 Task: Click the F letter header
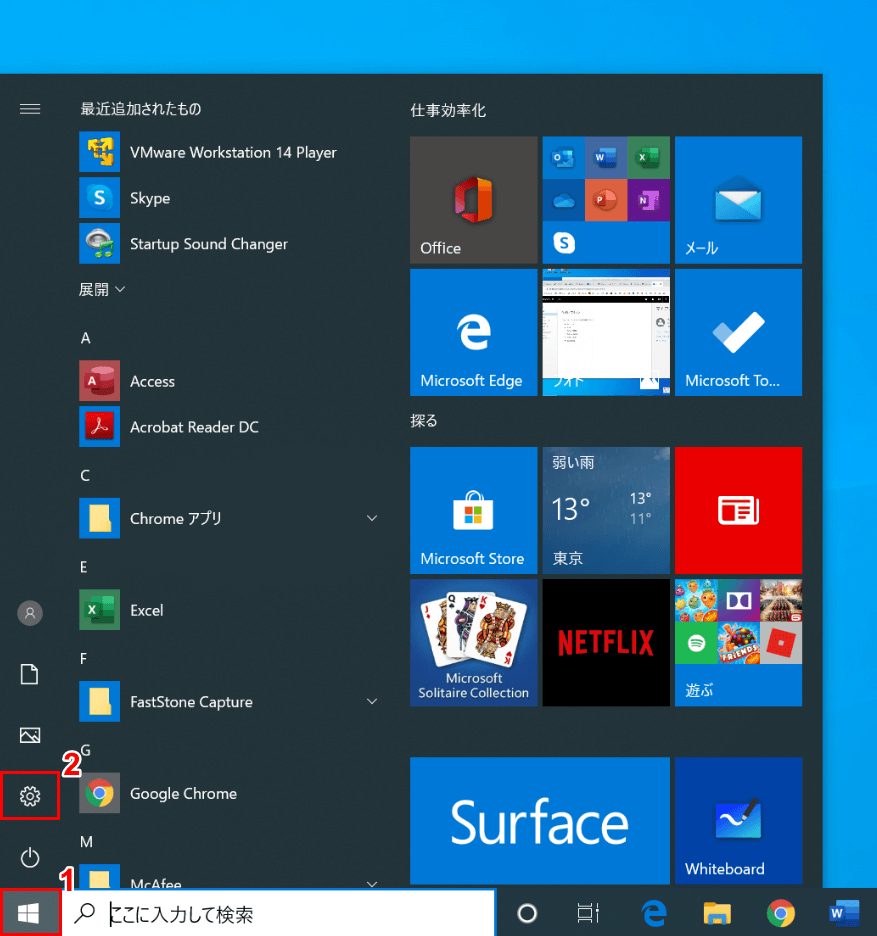pyautogui.click(x=84, y=658)
